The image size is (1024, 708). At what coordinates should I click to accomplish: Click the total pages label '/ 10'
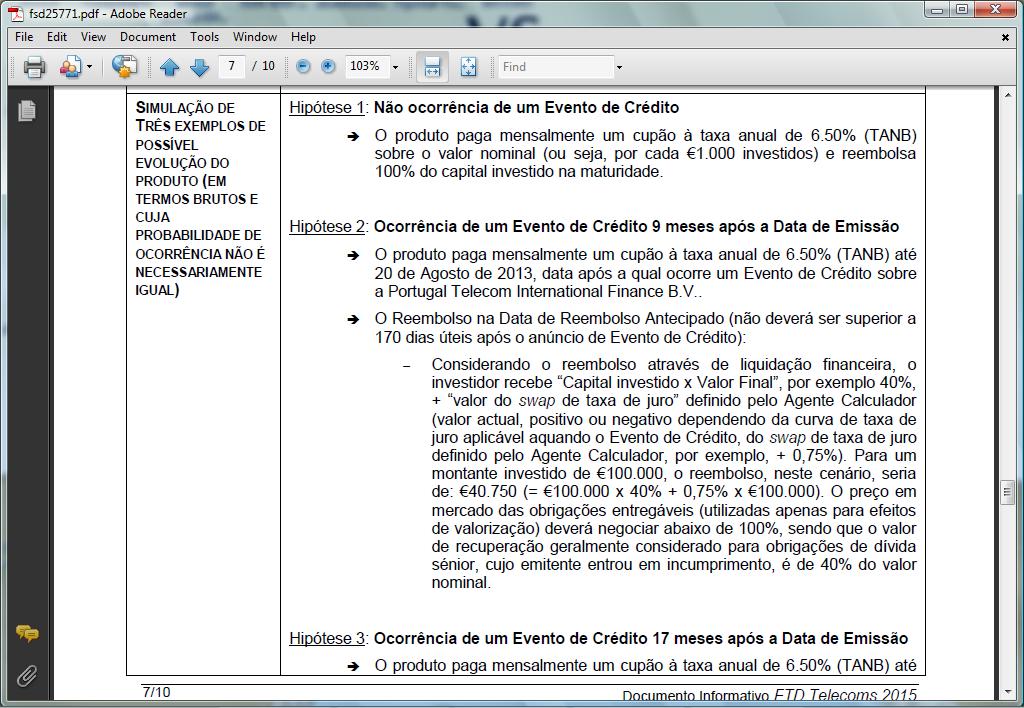[264, 66]
